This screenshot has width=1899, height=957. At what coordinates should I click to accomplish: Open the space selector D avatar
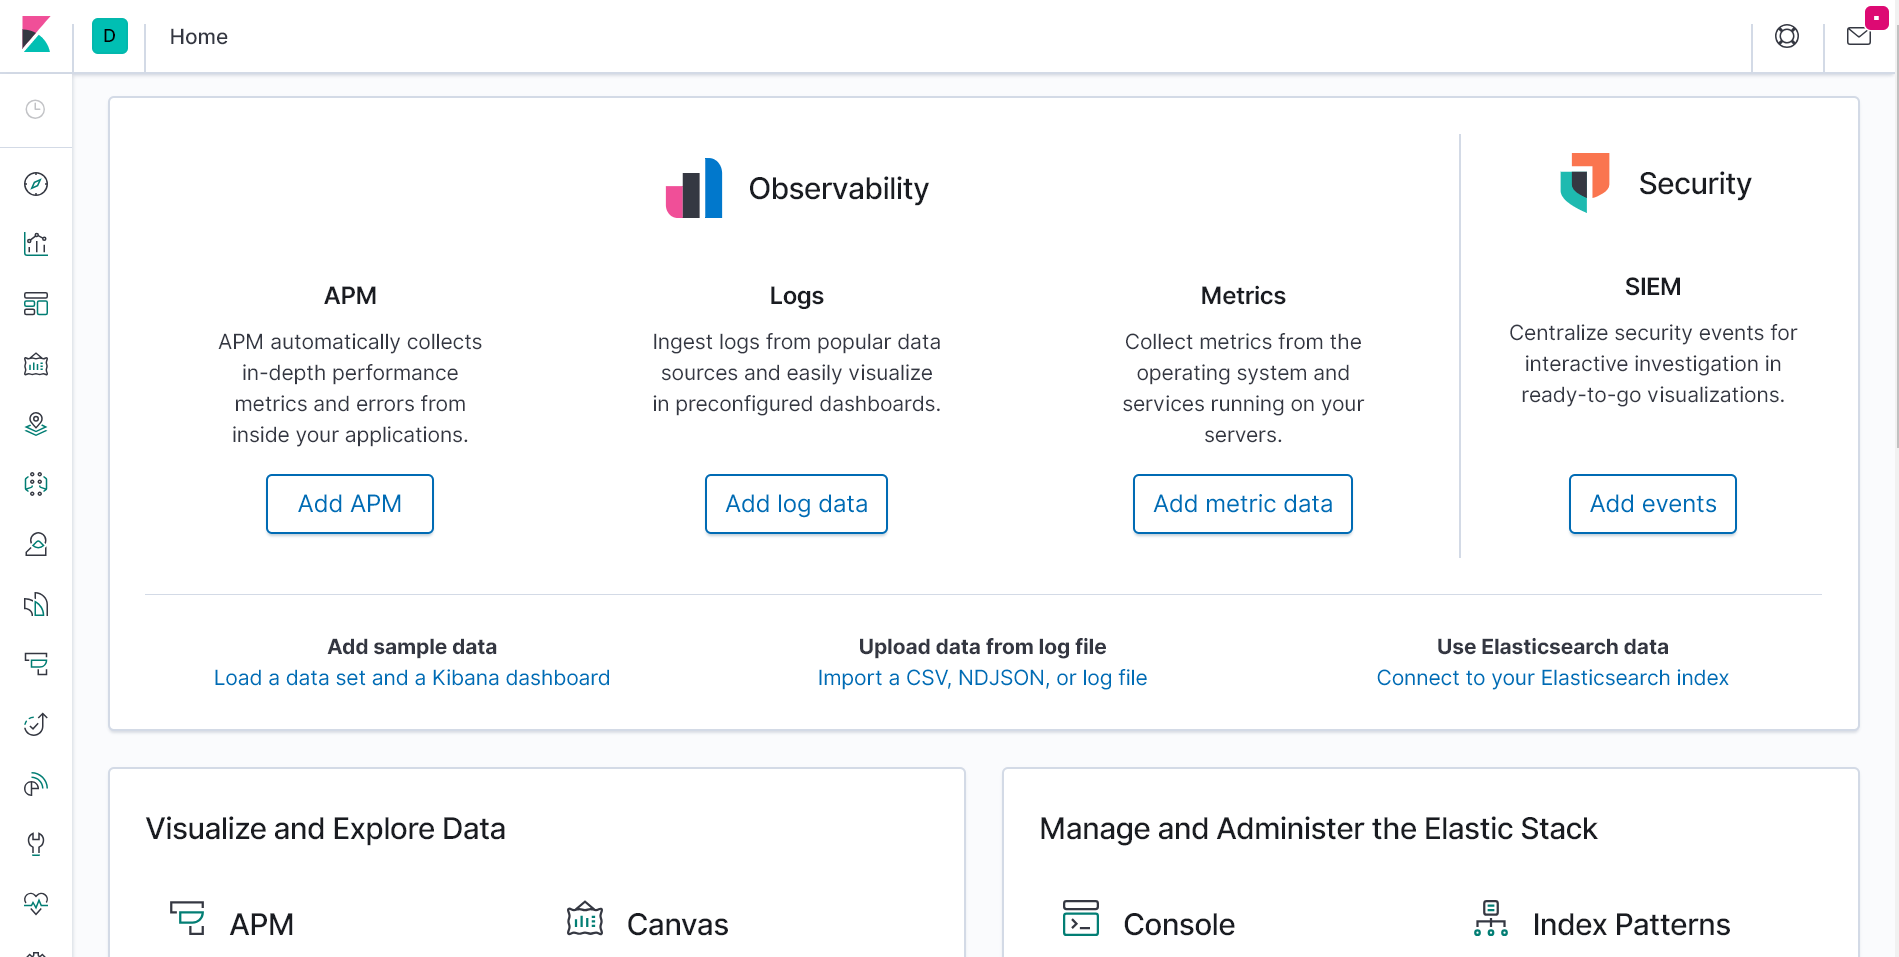[x=110, y=36]
